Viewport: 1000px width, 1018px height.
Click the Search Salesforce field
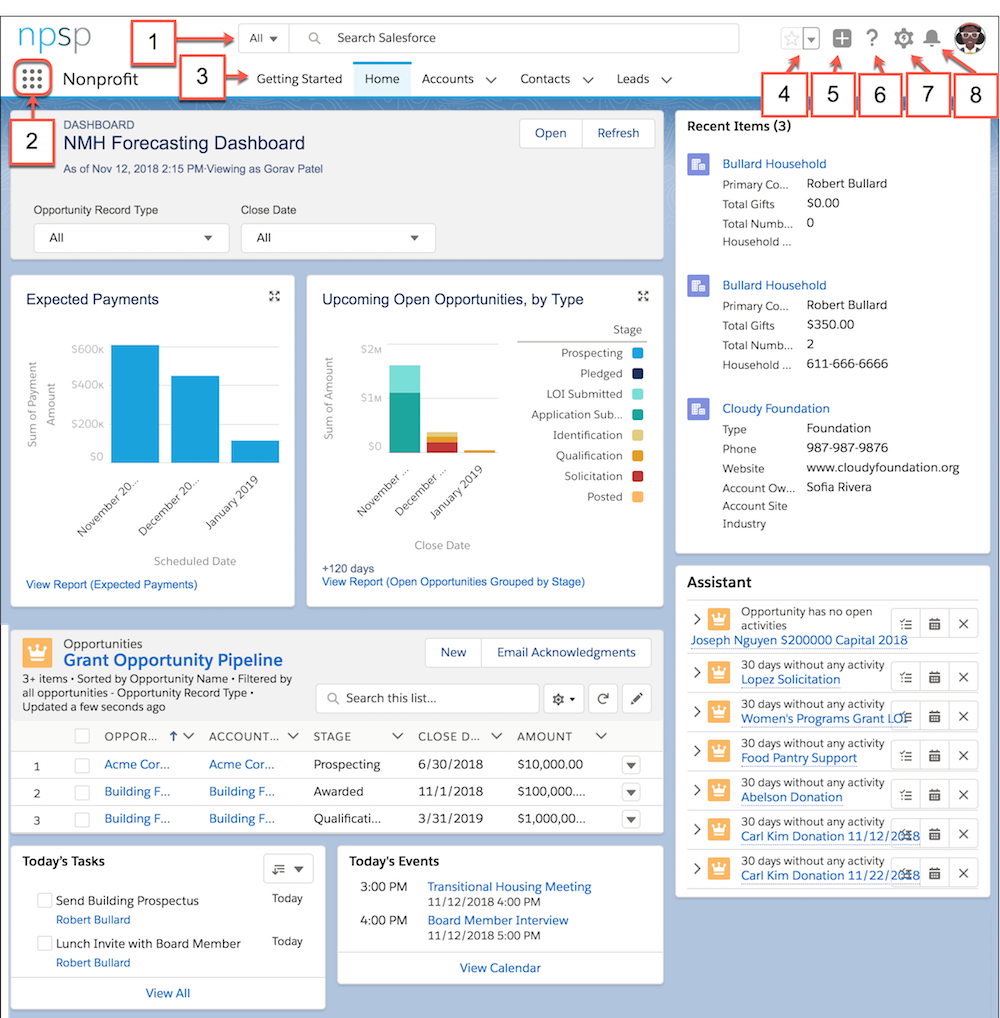514,38
